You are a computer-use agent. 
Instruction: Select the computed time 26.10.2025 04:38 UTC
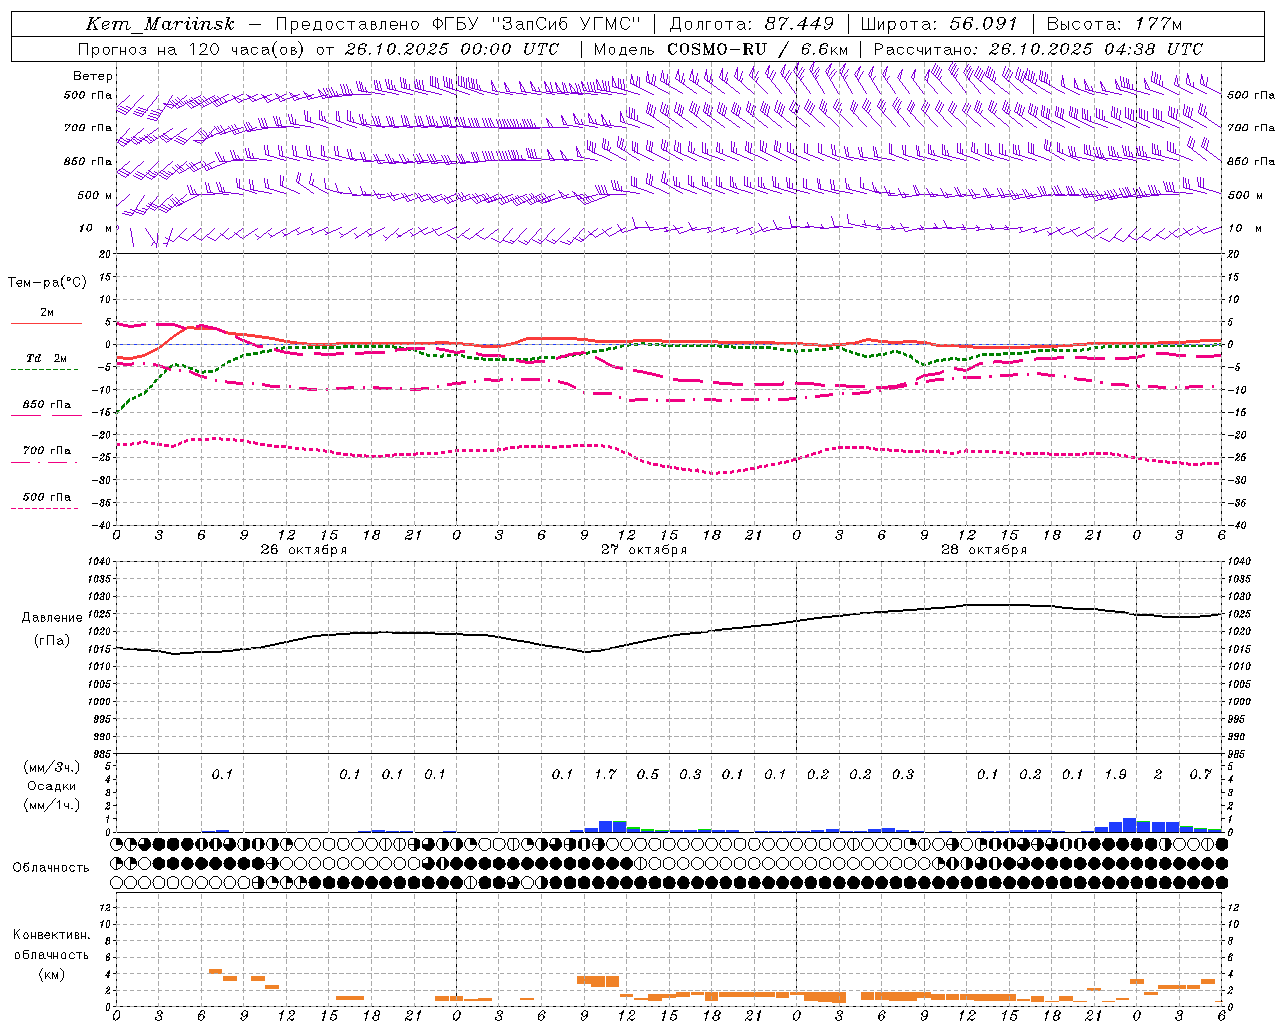pyautogui.click(x=1096, y=49)
